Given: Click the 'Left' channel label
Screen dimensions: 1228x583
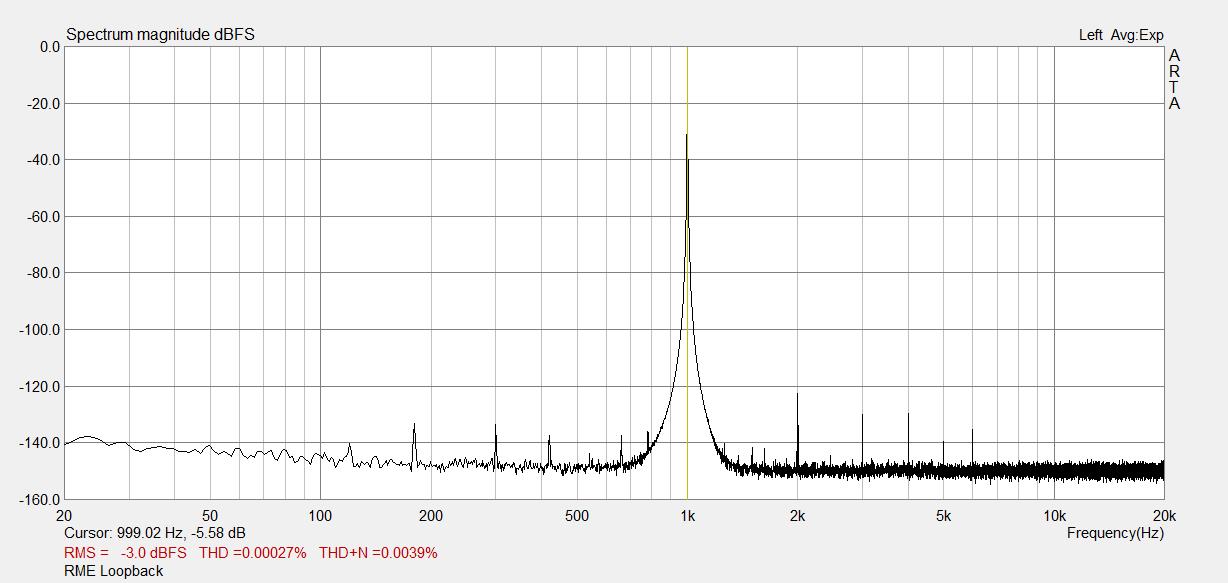Looking at the screenshot, I should pos(1090,35).
